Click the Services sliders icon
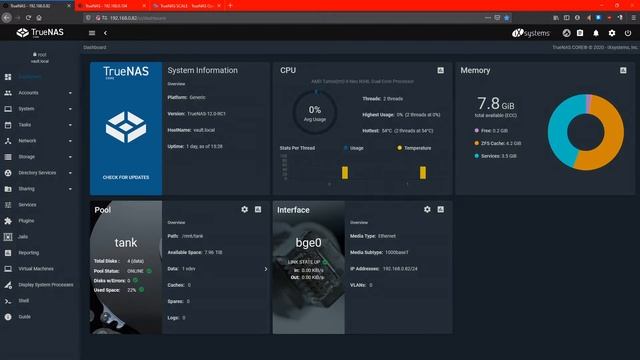Viewport: 640px width, 360px height. (x=8, y=204)
